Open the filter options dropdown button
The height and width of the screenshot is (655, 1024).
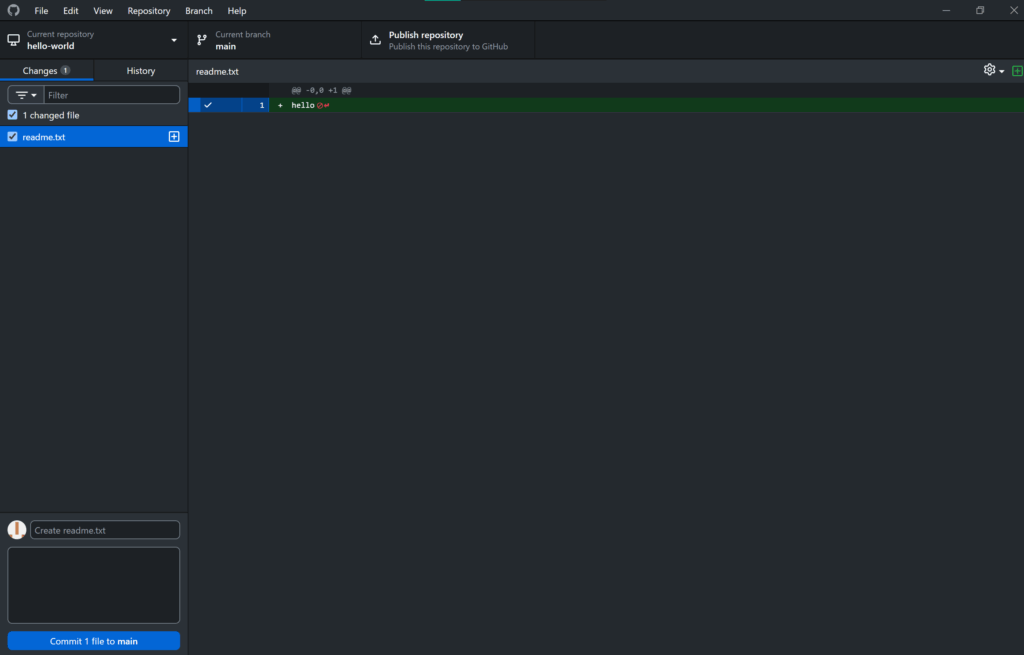click(x=26, y=95)
